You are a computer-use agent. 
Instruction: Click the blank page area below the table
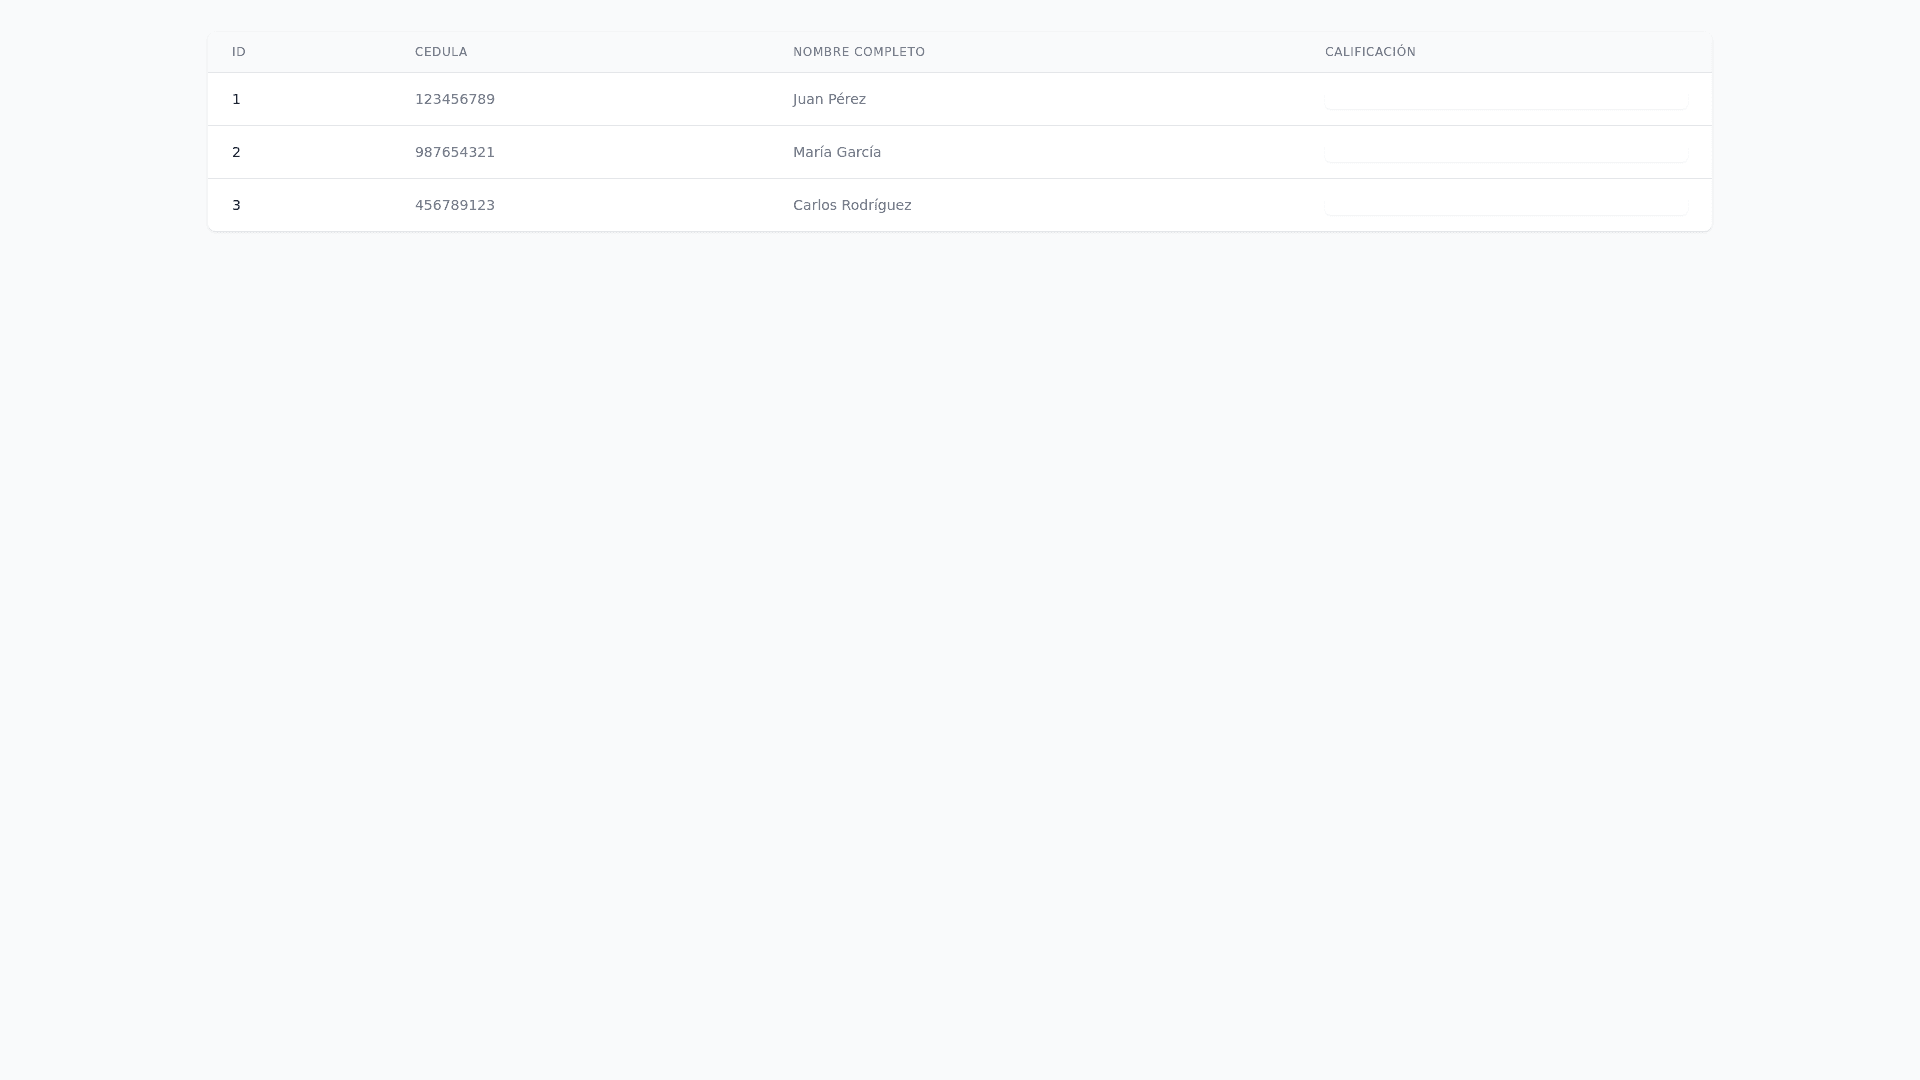click(x=960, y=650)
